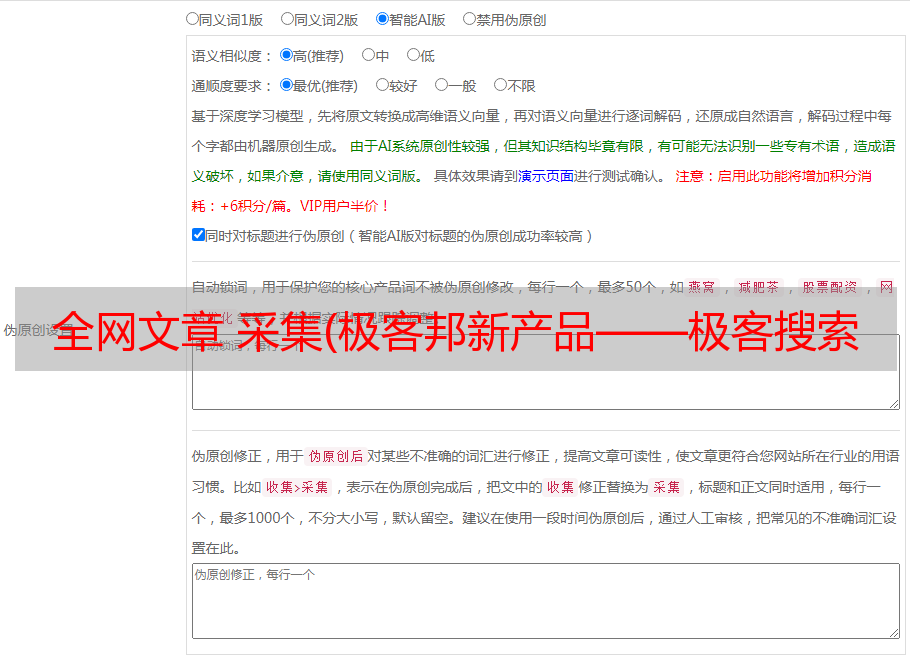This screenshot has width=911, height=658.
Task: Click the 自动锁词 textarea
Action: 546,372
